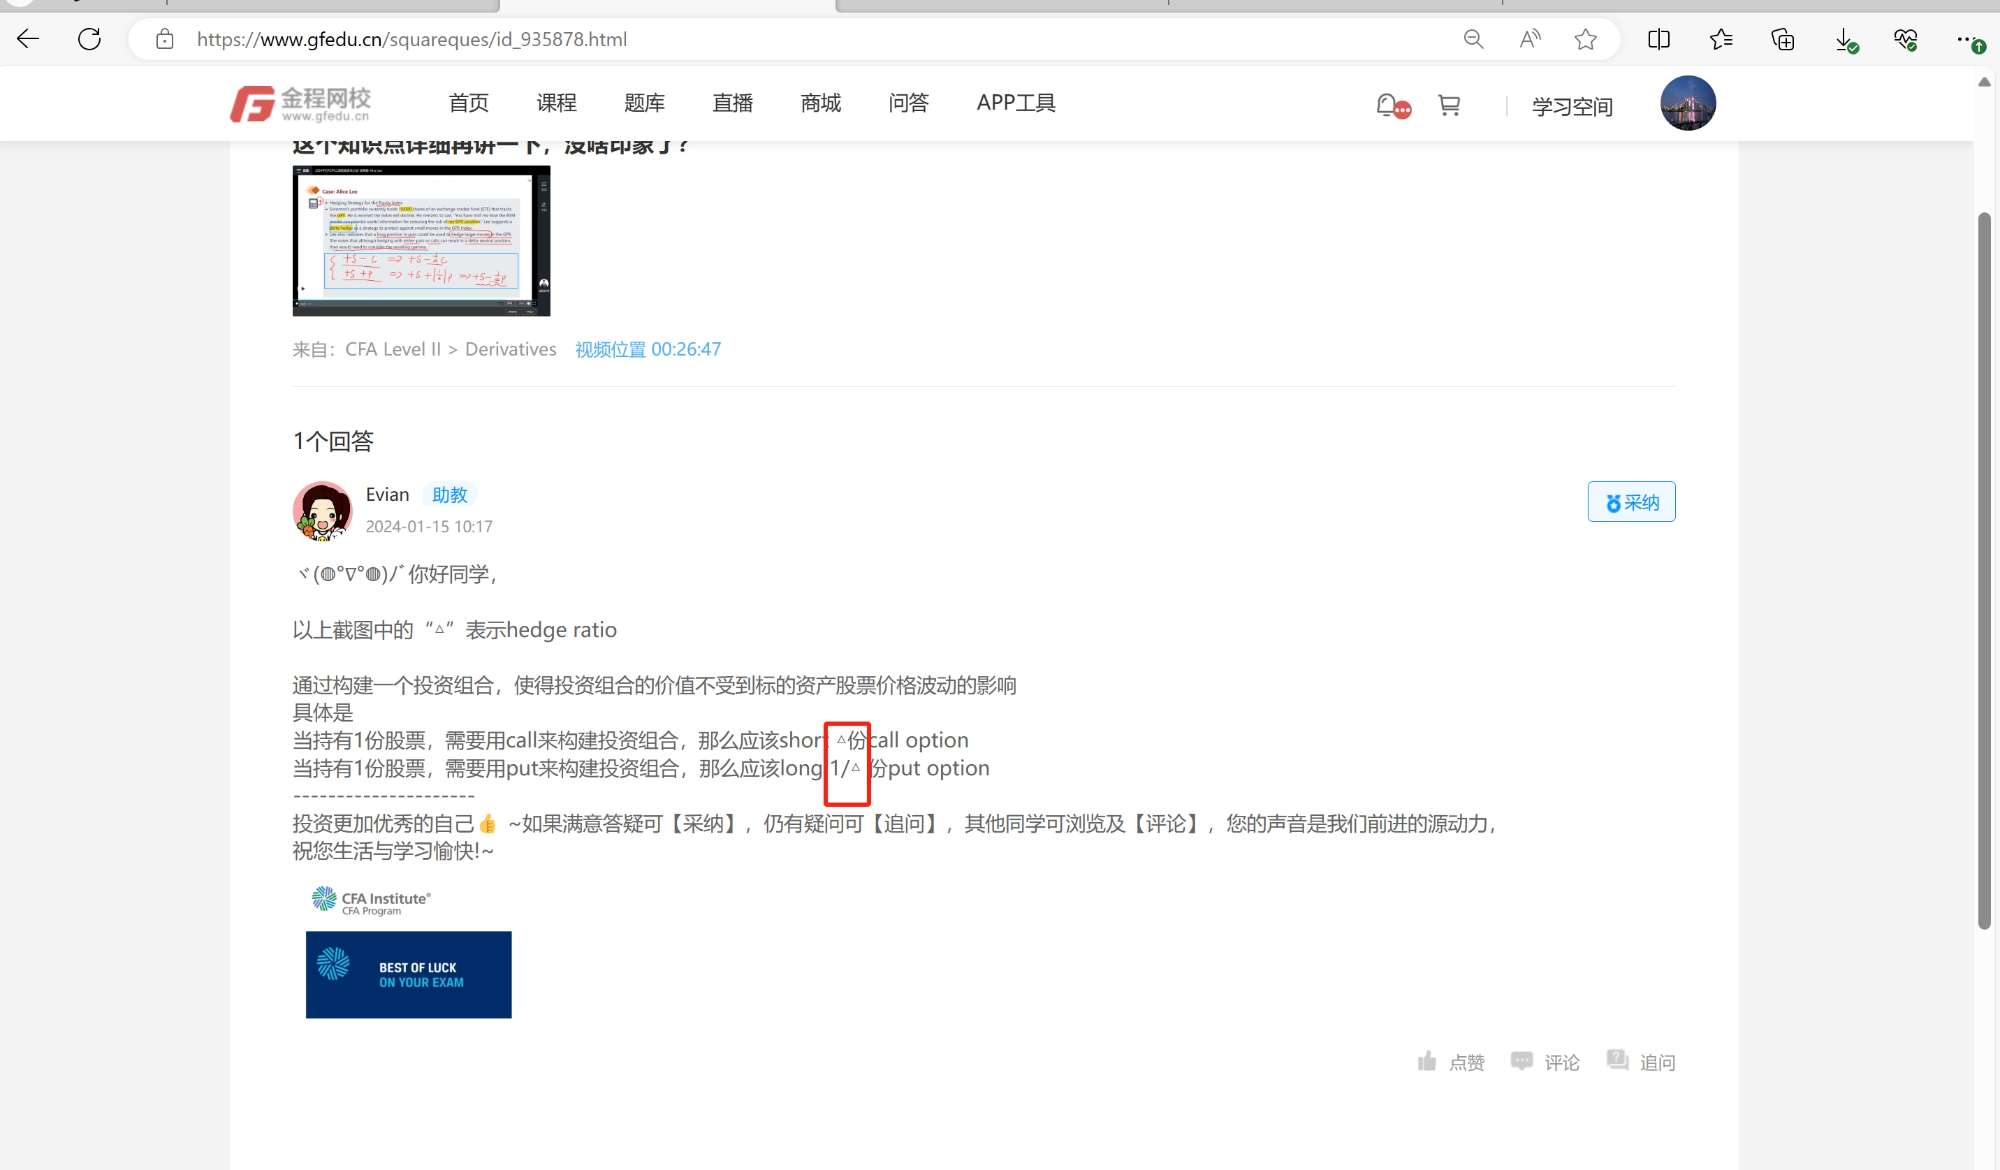2000x1170 pixels.
Task: Refresh the page with reload icon
Action: [x=89, y=39]
